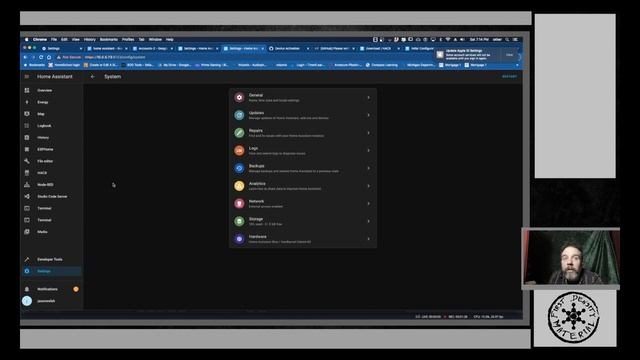Click the Developer Tools hammer icon

(x=27, y=259)
